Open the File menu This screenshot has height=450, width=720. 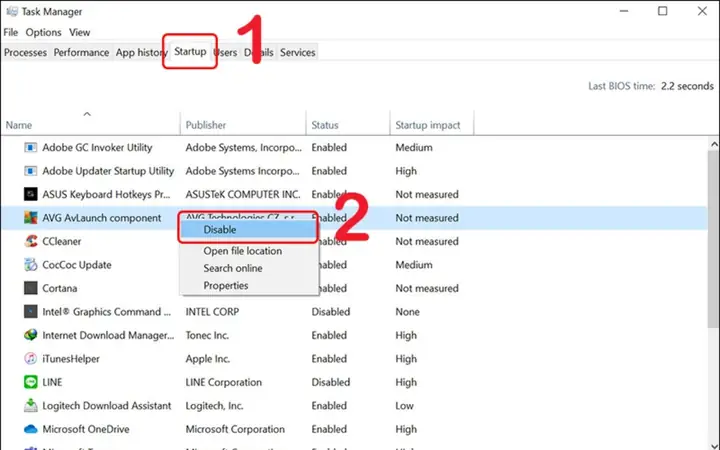(11, 32)
